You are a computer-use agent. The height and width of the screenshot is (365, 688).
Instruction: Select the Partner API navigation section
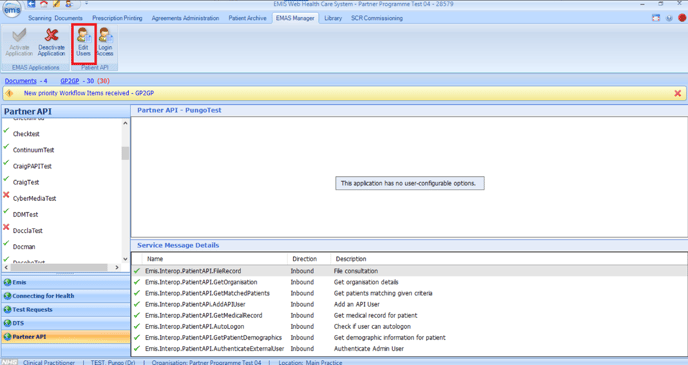pos(66,336)
